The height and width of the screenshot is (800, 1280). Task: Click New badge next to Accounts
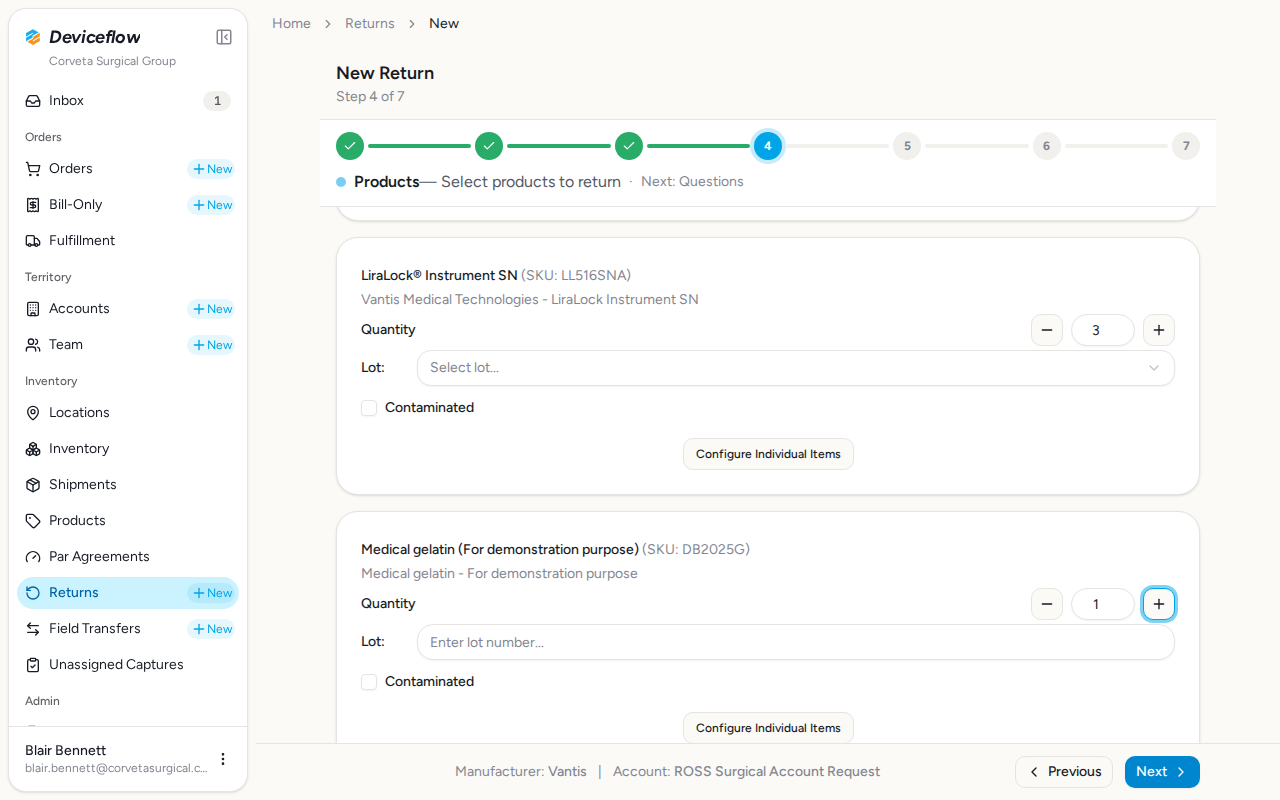[212, 309]
